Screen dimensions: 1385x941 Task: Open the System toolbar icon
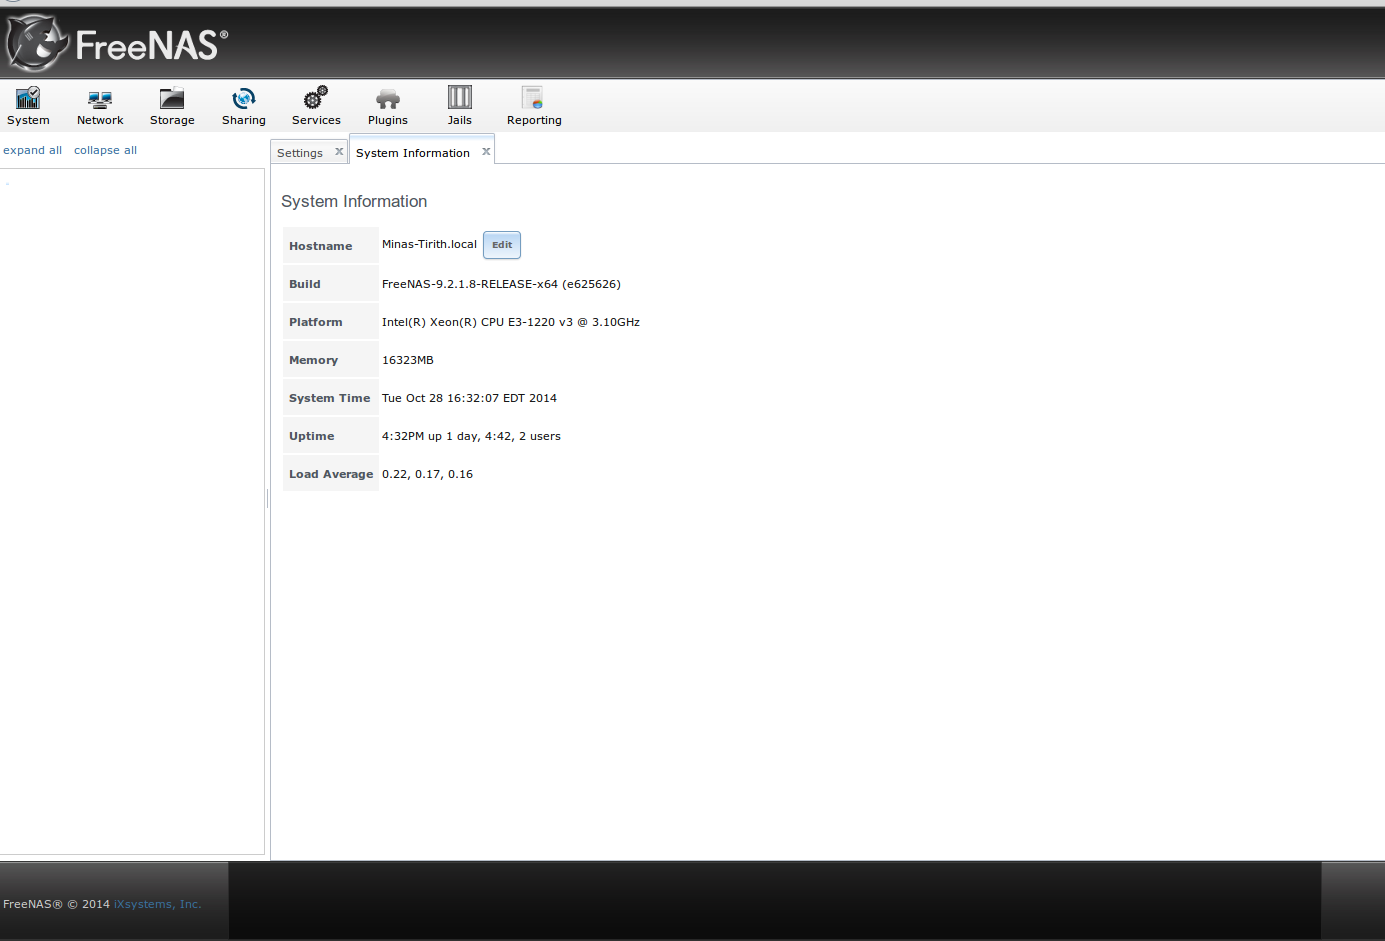point(28,105)
